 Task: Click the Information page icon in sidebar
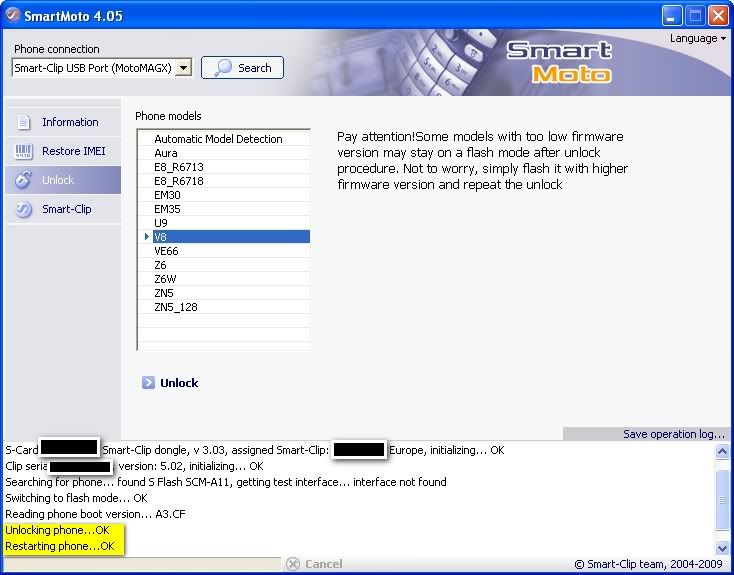pyautogui.click(x=23, y=122)
